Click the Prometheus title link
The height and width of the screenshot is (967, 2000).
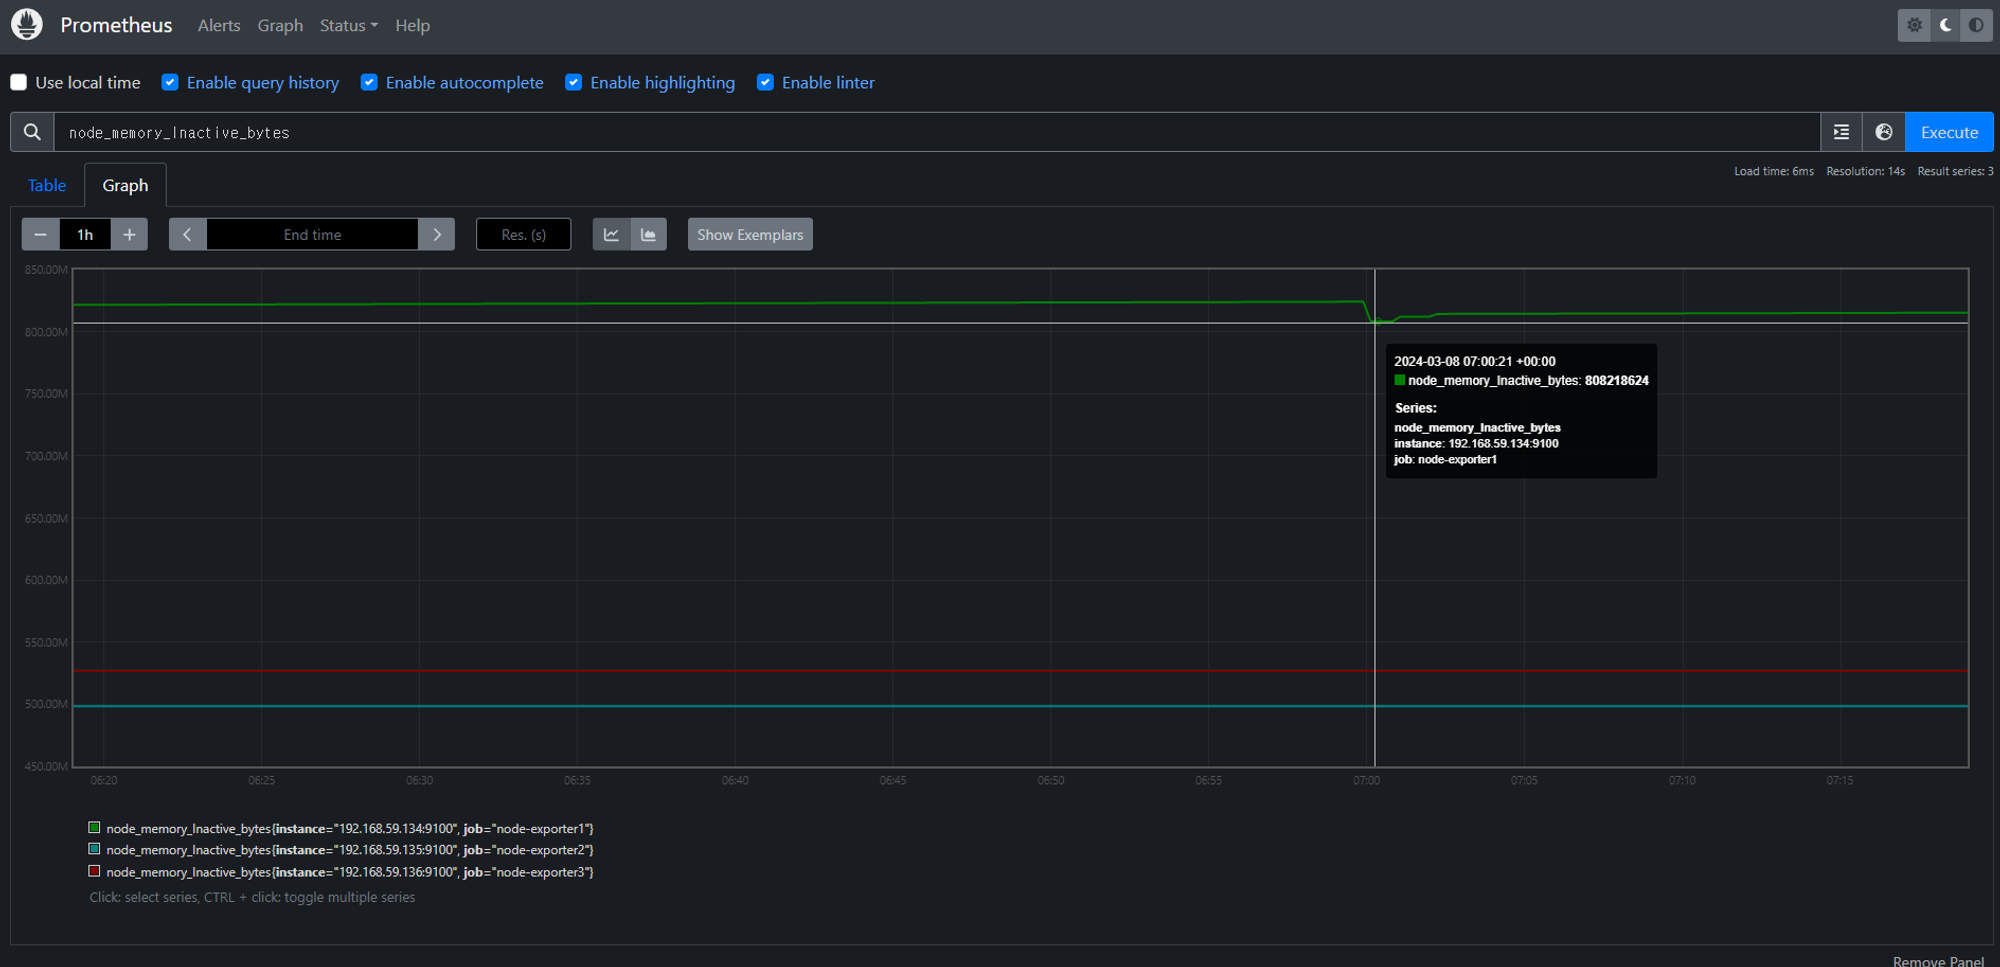click(116, 25)
